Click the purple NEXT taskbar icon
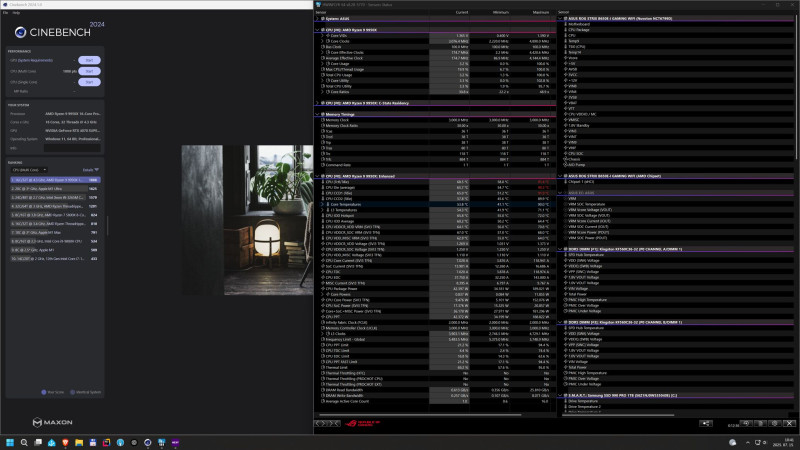800x450 pixels. (x=176, y=442)
